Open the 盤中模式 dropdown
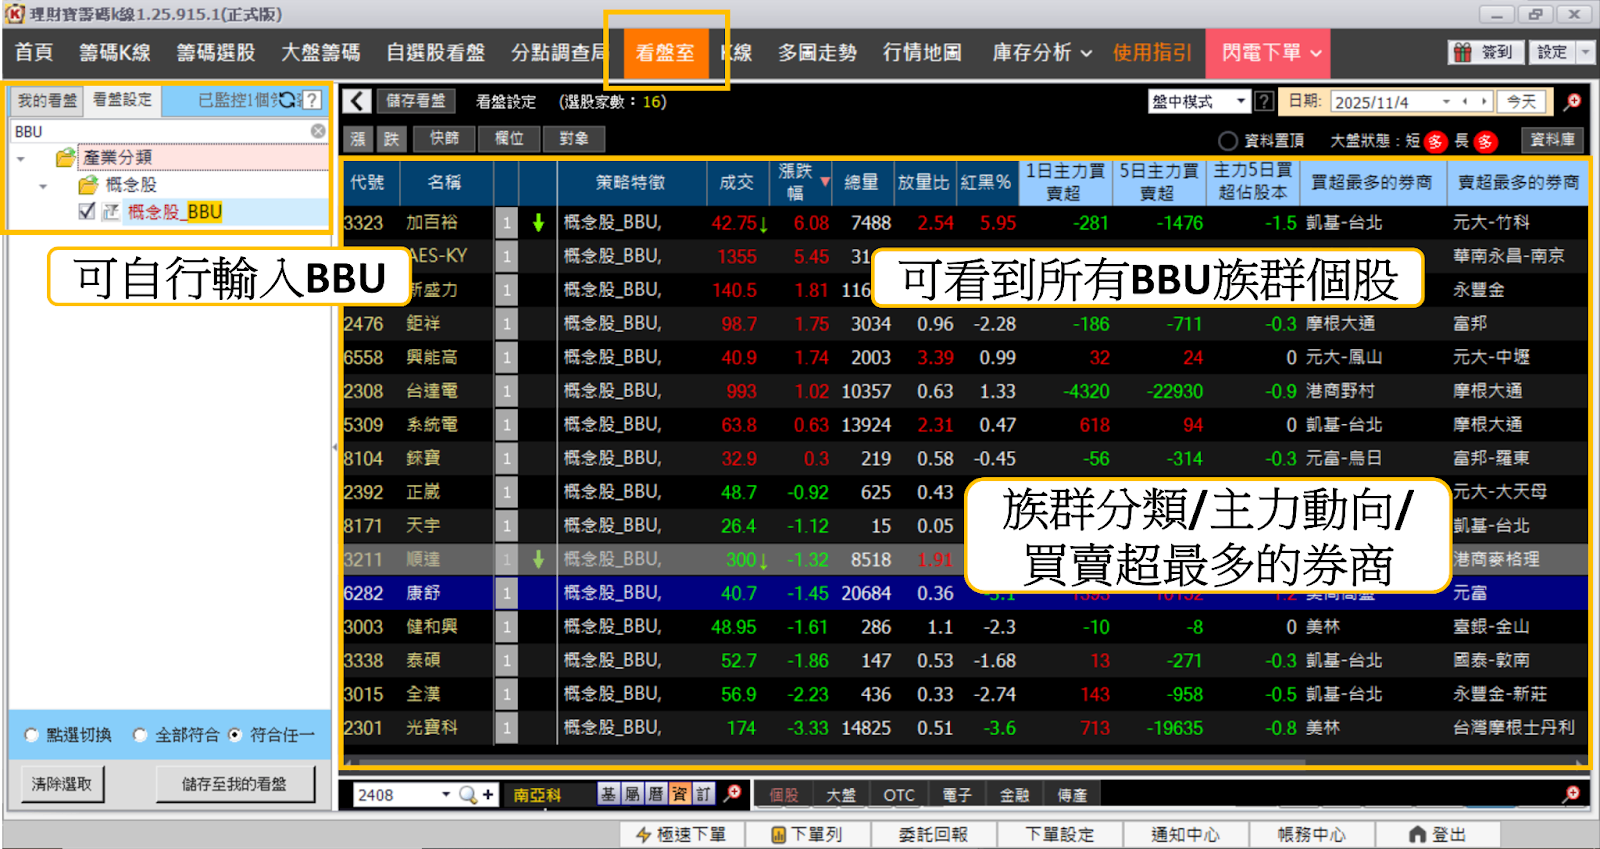This screenshot has height=849, width=1600. click(x=1199, y=101)
